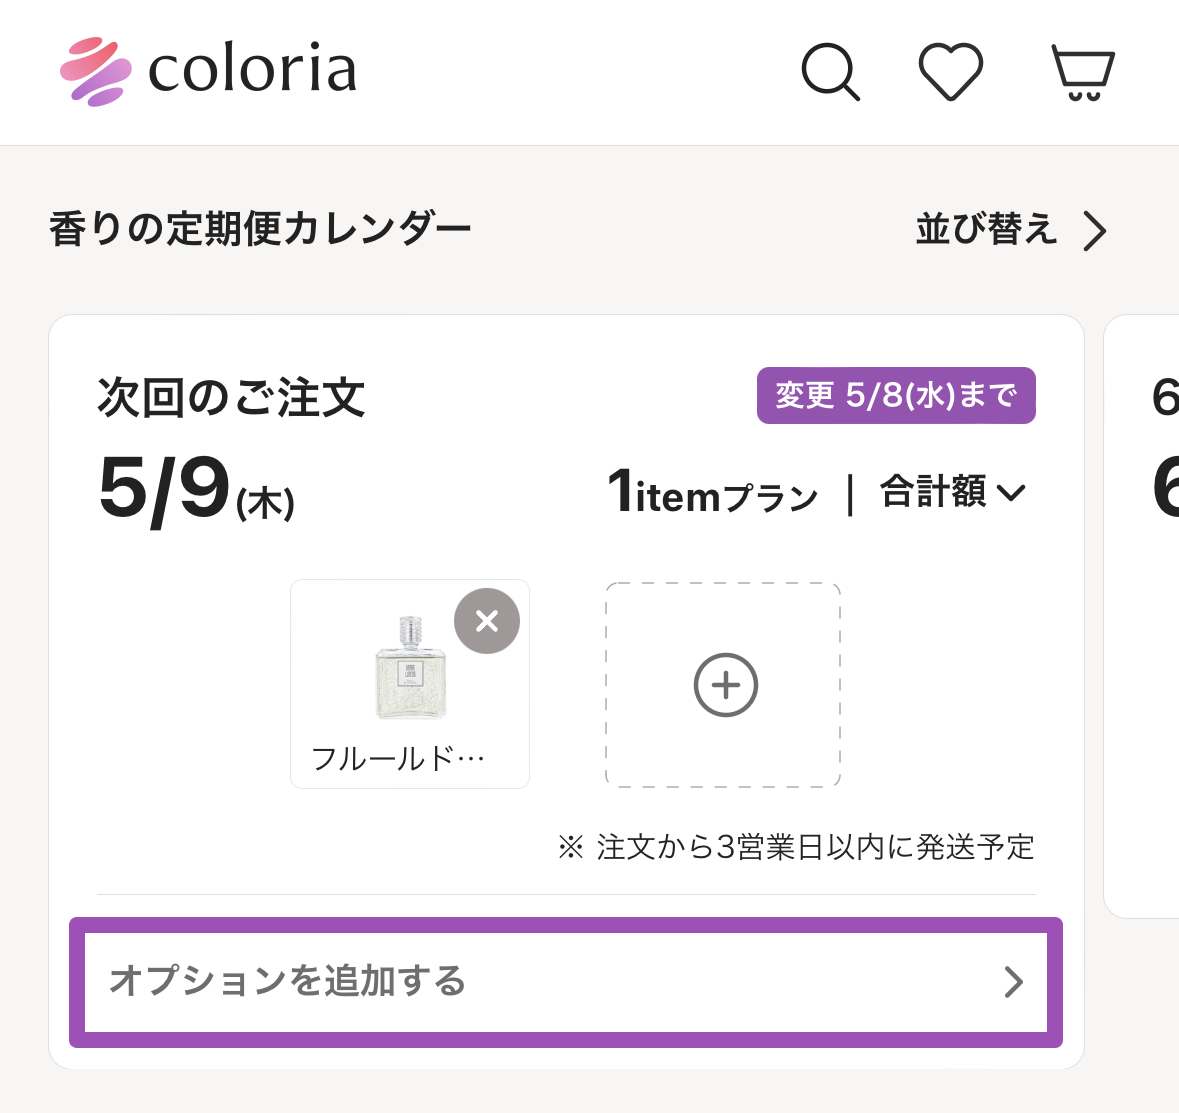The image size is (1179, 1113).
Task: Click the chevron next to 合計額
Action: click(1011, 492)
